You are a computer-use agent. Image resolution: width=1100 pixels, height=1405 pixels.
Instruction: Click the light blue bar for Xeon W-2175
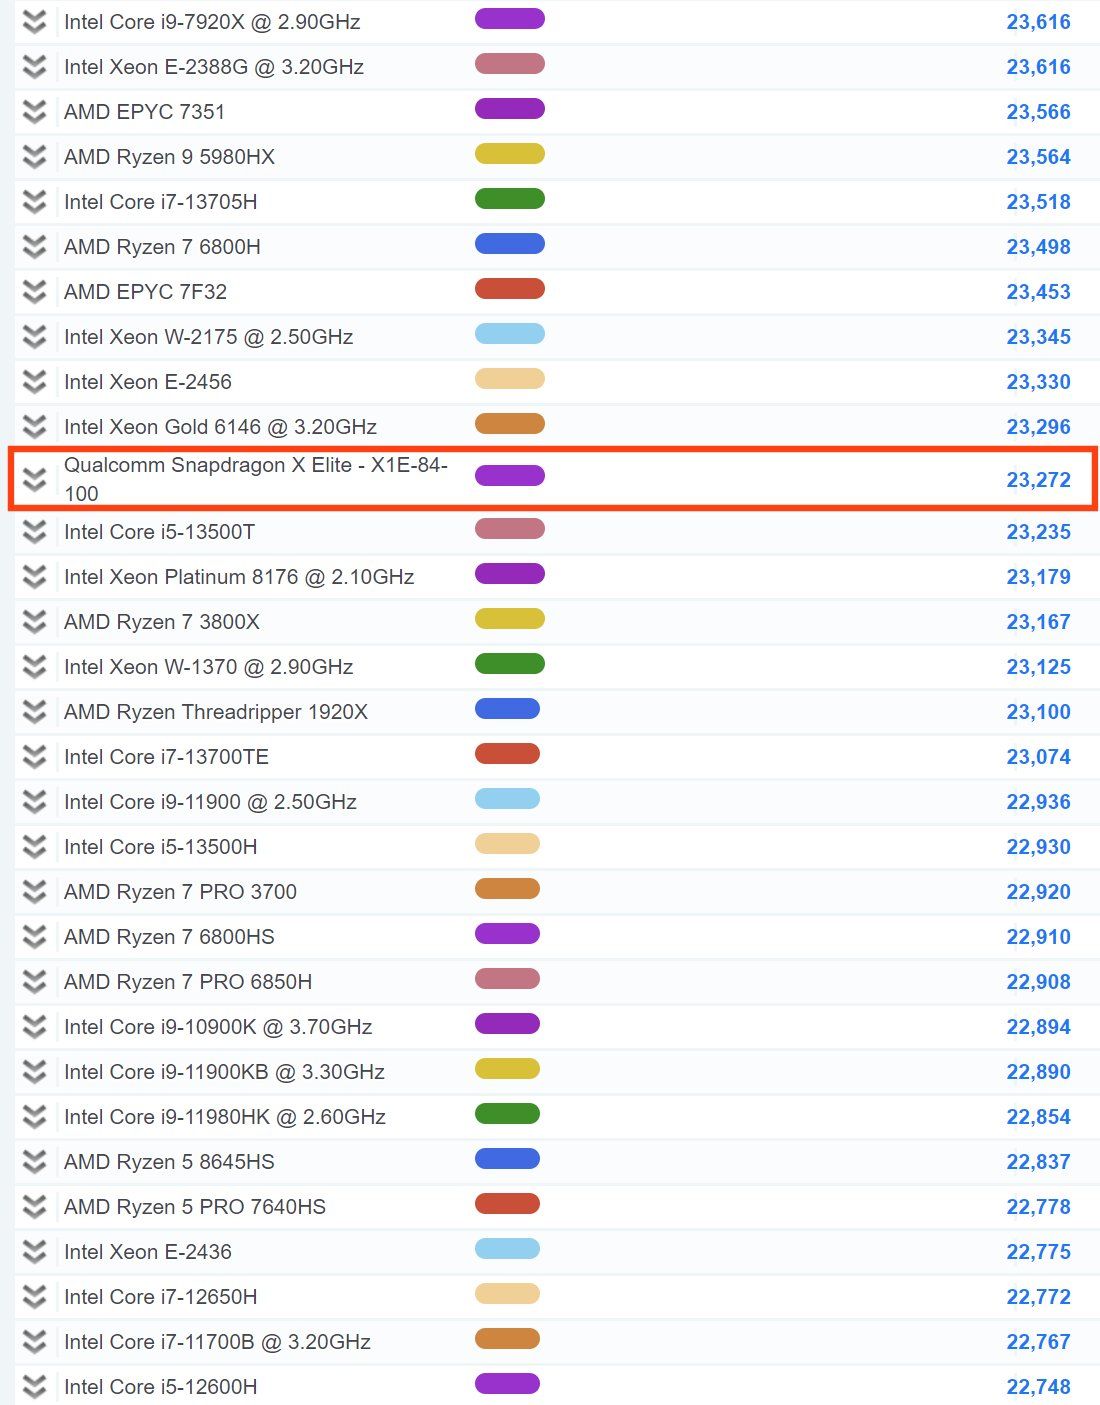click(510, 334)
